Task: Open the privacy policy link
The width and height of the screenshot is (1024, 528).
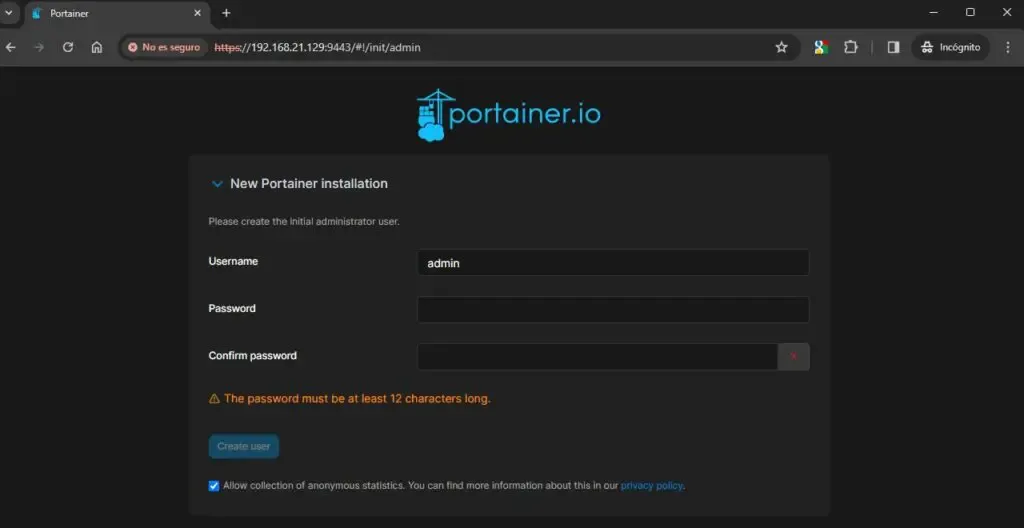Action: 651,486
